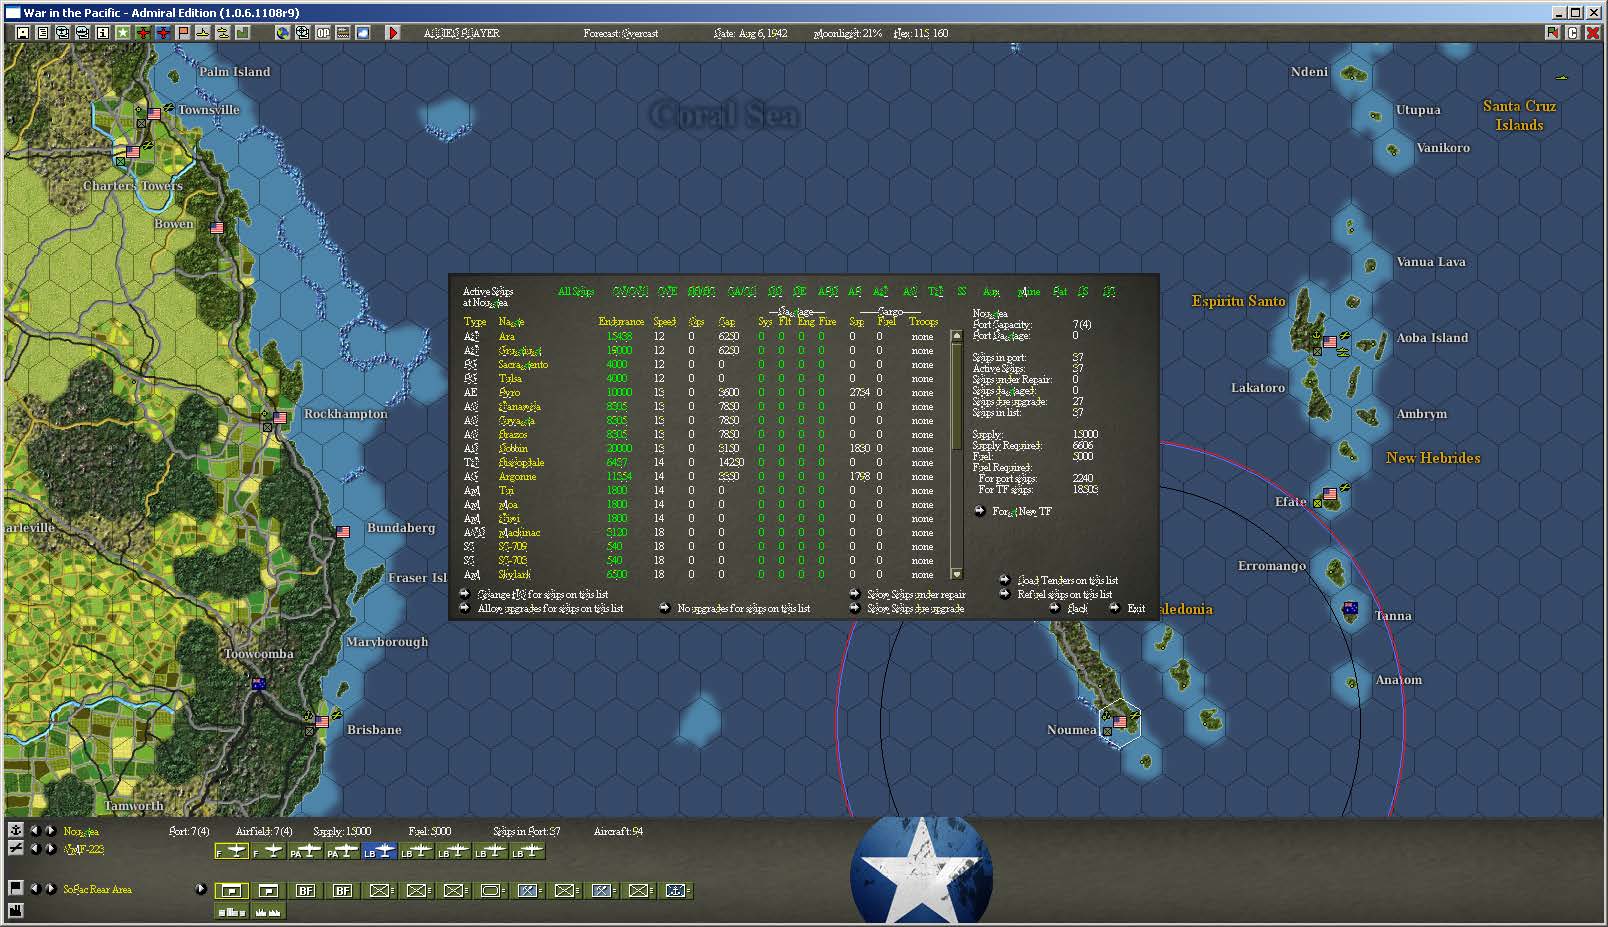Toggle Show Ships under repair
This screenshot has width=1608, height=927.
[x=908, y=594]
